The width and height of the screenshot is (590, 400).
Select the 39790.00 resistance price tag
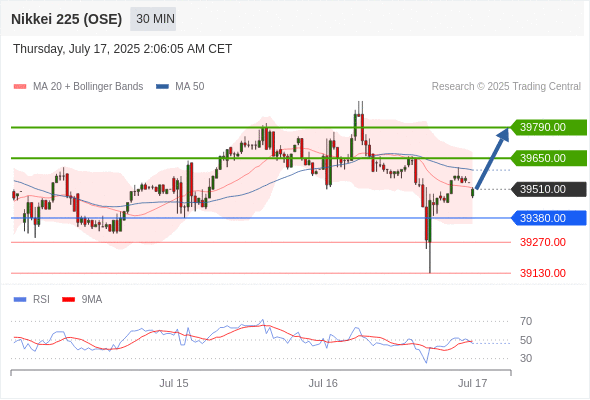pyautogui.click(x=549, y=128)
